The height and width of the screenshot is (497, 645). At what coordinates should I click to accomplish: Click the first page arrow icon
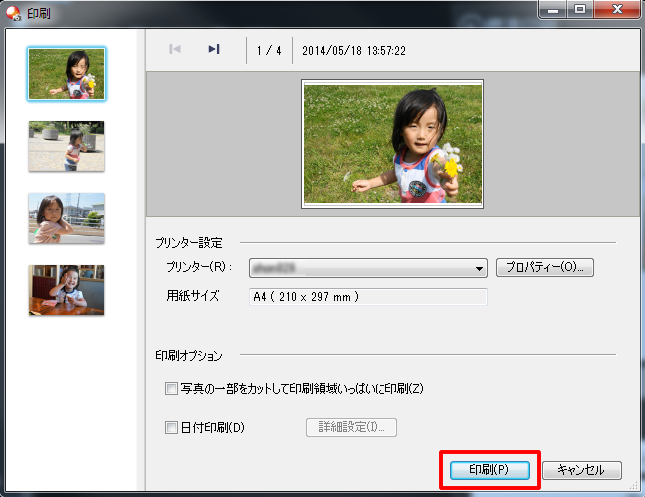point(175,49)
